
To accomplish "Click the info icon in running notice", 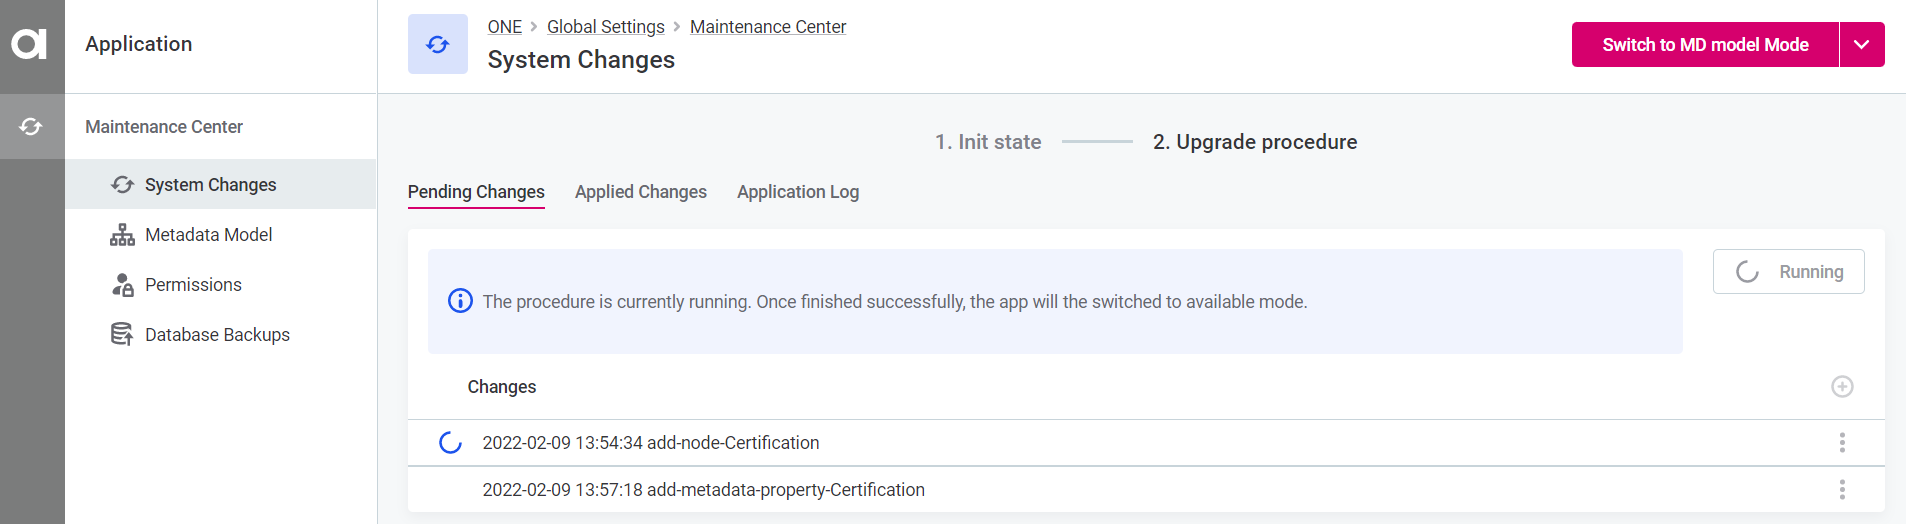I will 460,301.
